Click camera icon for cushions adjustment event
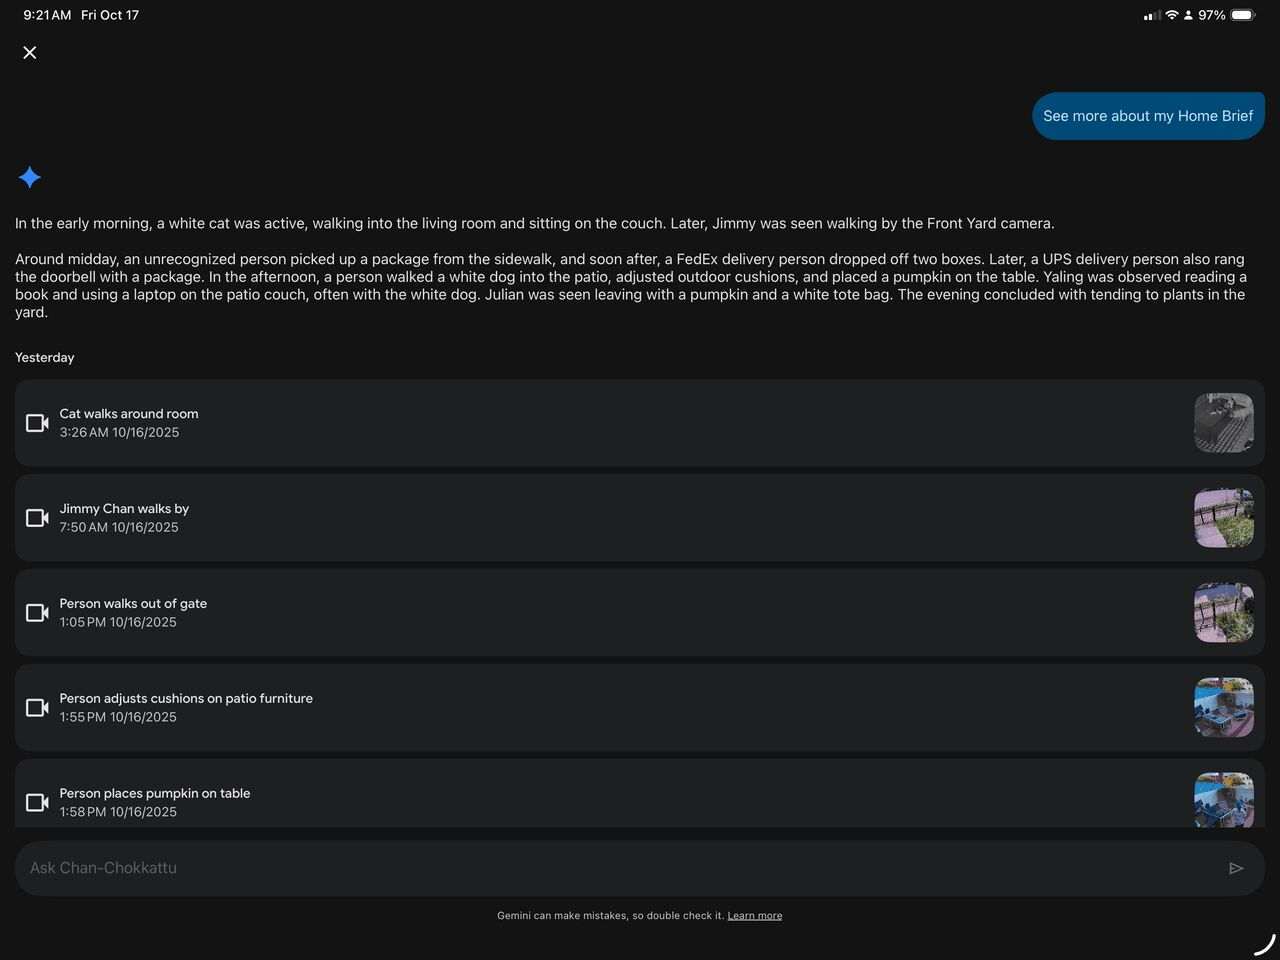This screenshot has width=1280, height=960. (x=37, y=708)
